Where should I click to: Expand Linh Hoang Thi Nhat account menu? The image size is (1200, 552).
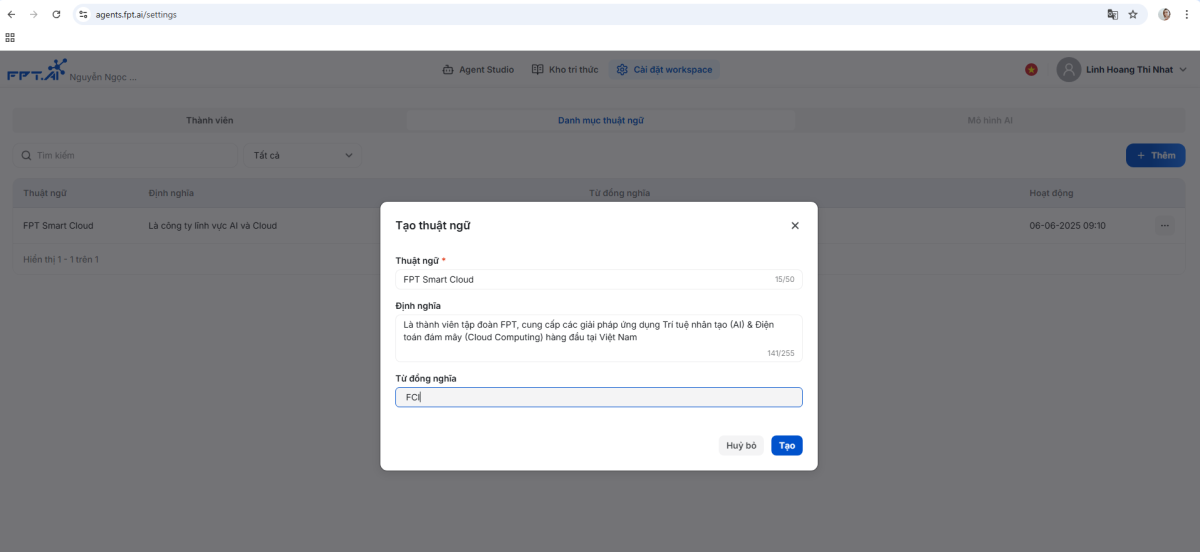[1136, 70]
